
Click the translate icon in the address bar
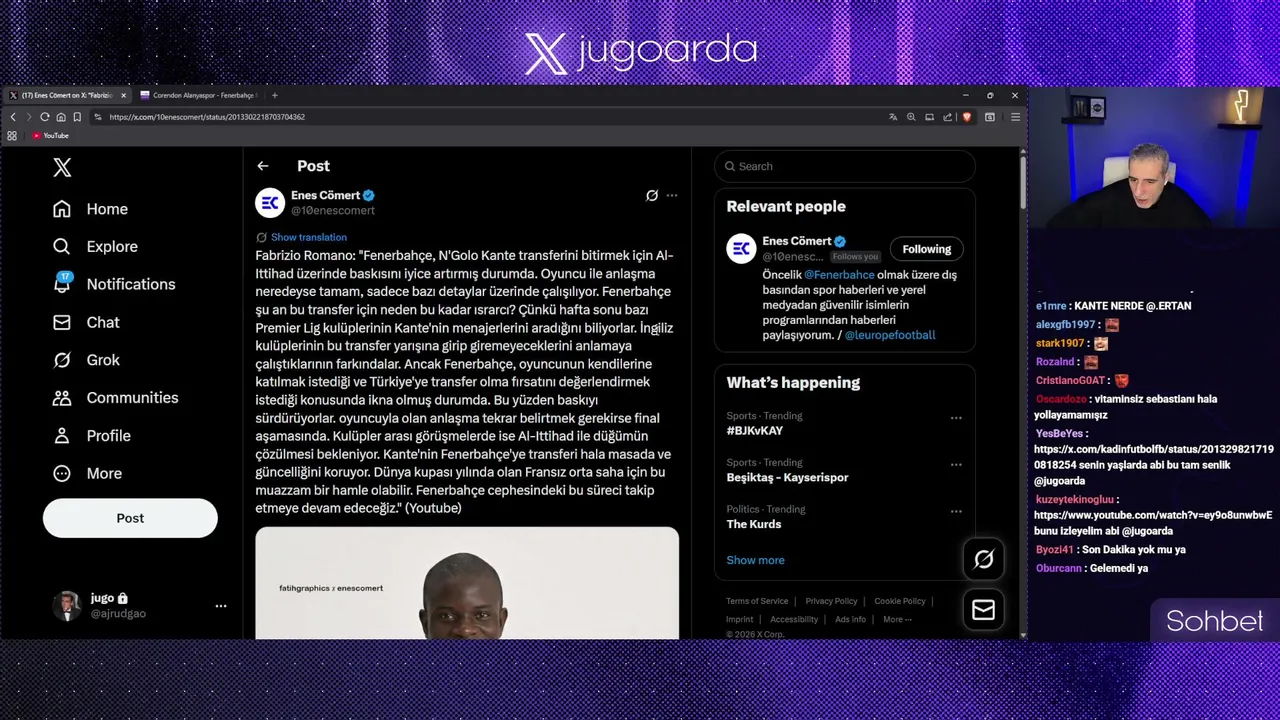pos(893,117)
